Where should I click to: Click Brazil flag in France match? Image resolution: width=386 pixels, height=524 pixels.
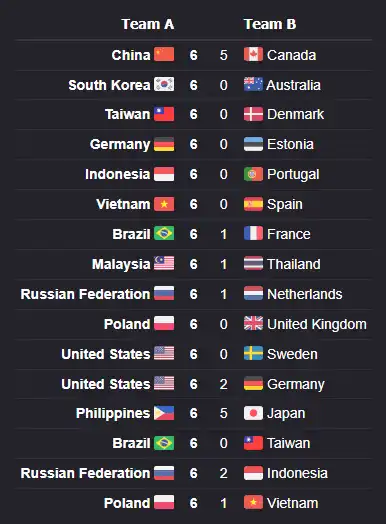[164, 234]
